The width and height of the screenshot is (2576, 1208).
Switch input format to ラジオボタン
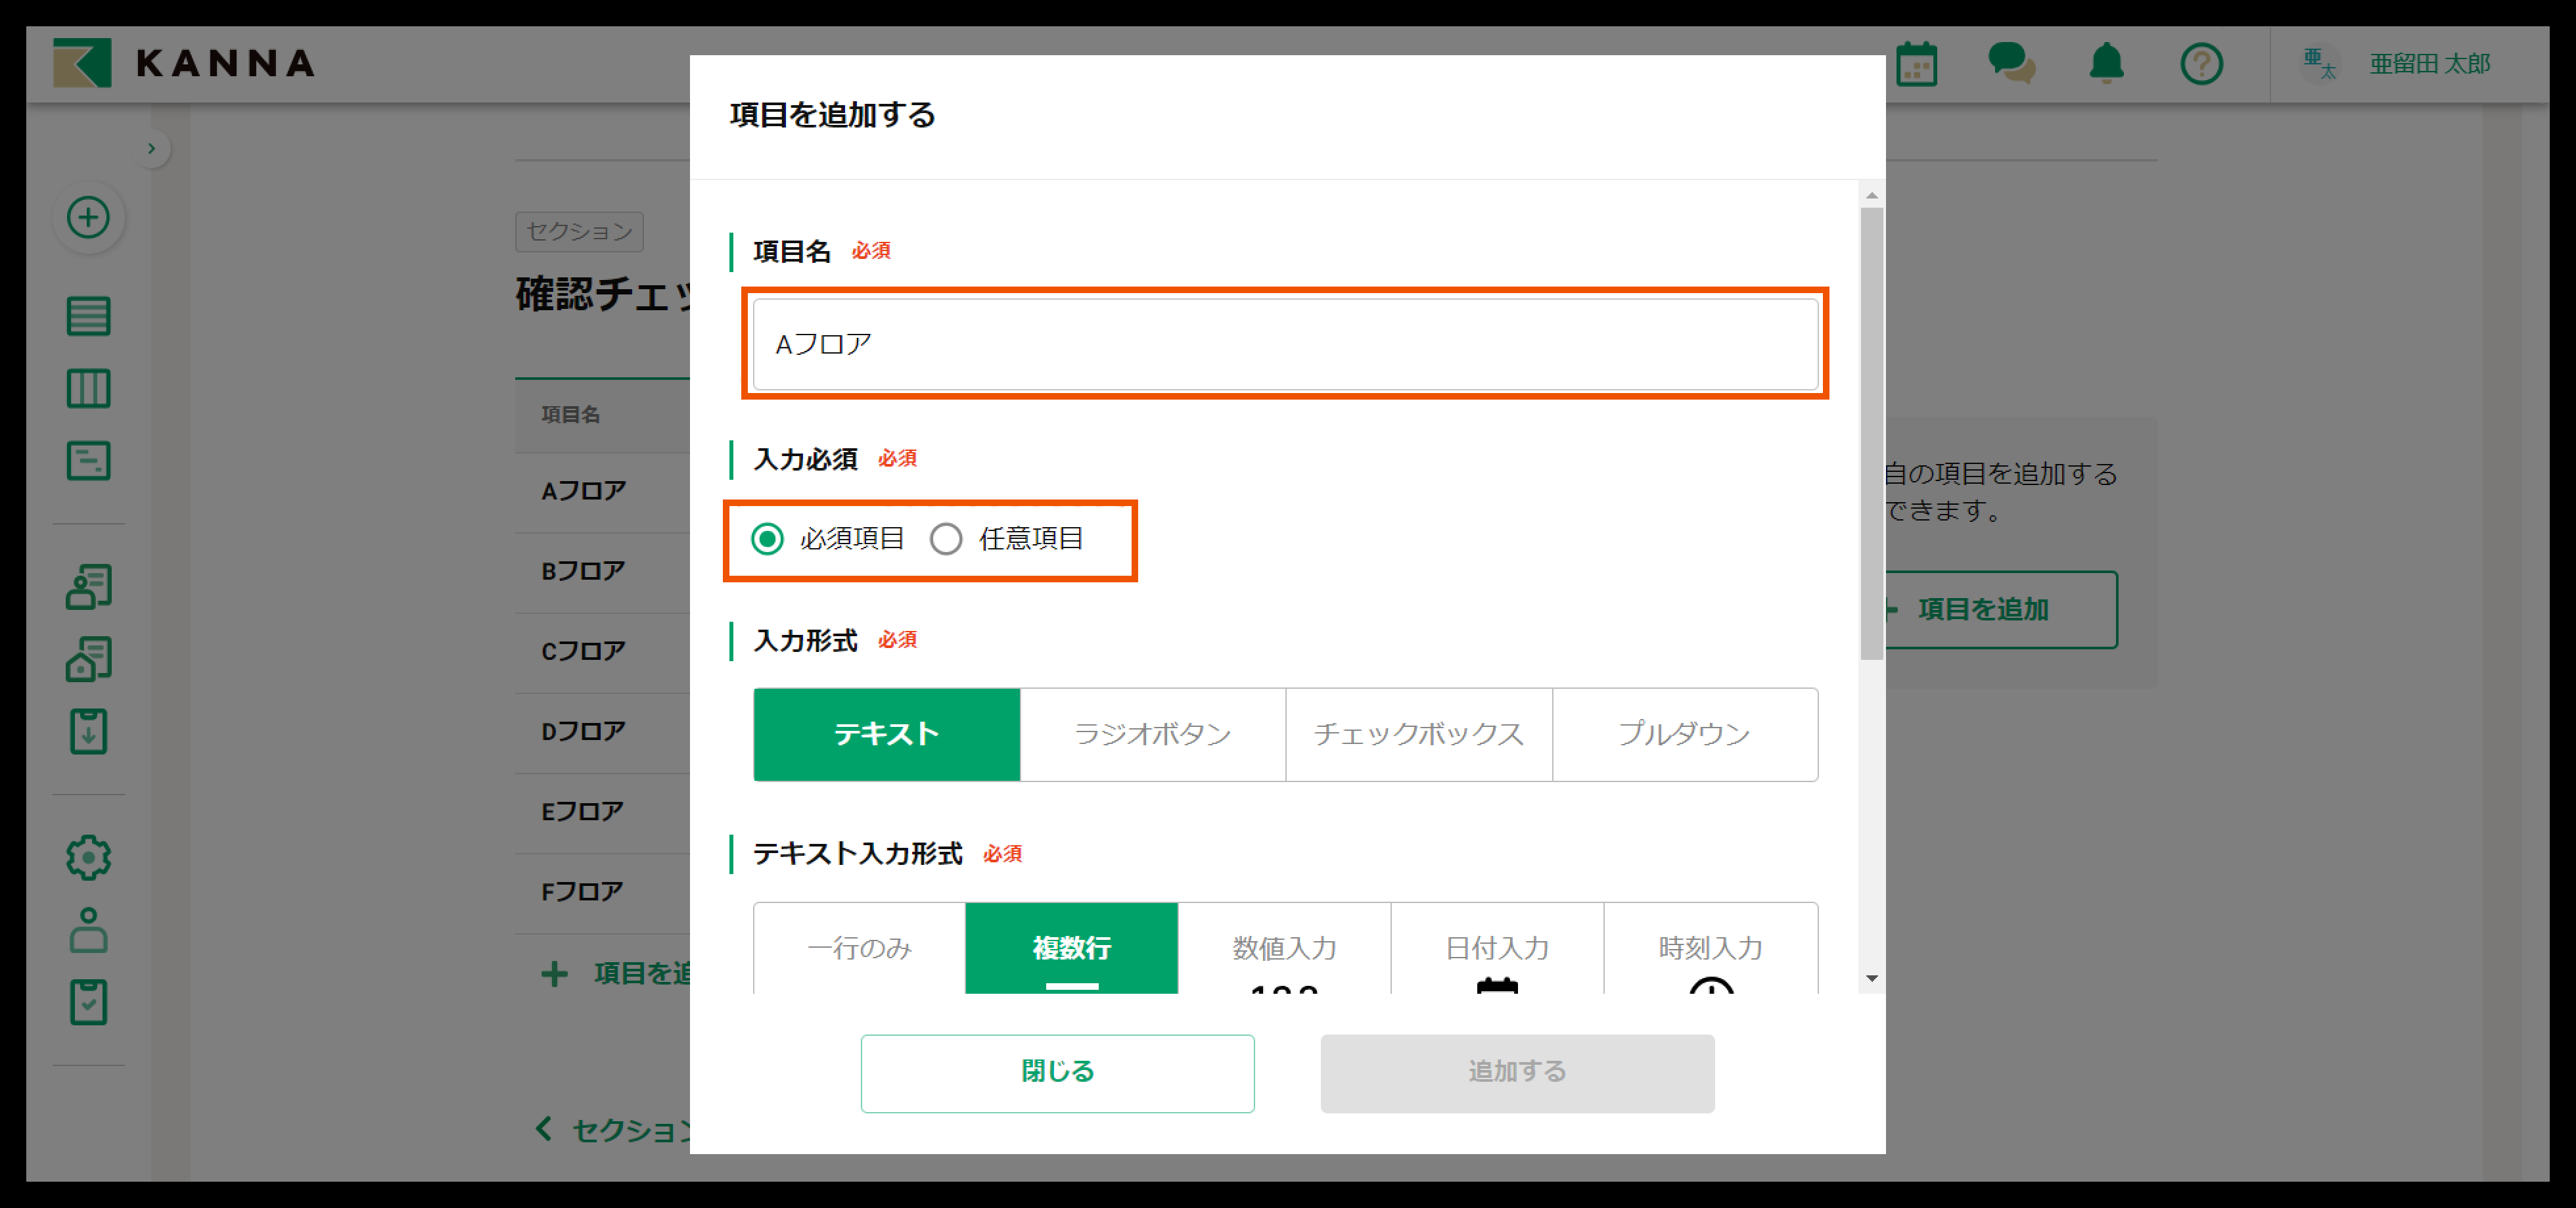1152,734
